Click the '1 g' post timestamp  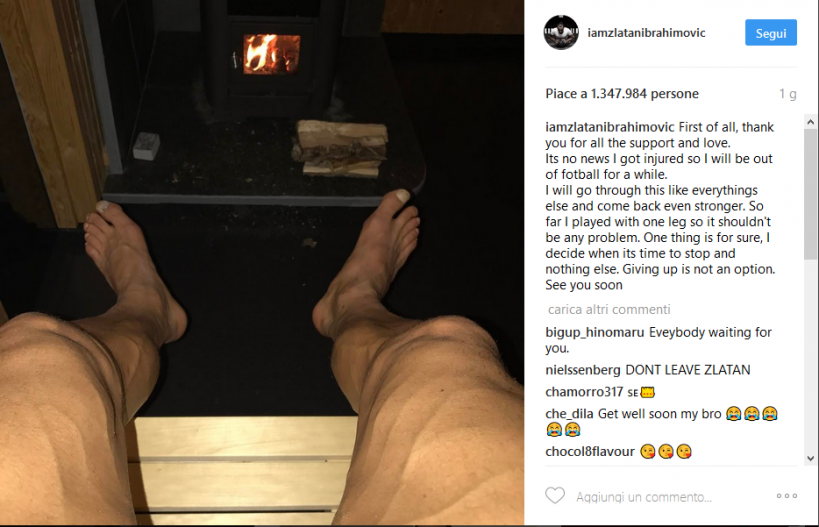pyautogui.click(x=788, y=93)
